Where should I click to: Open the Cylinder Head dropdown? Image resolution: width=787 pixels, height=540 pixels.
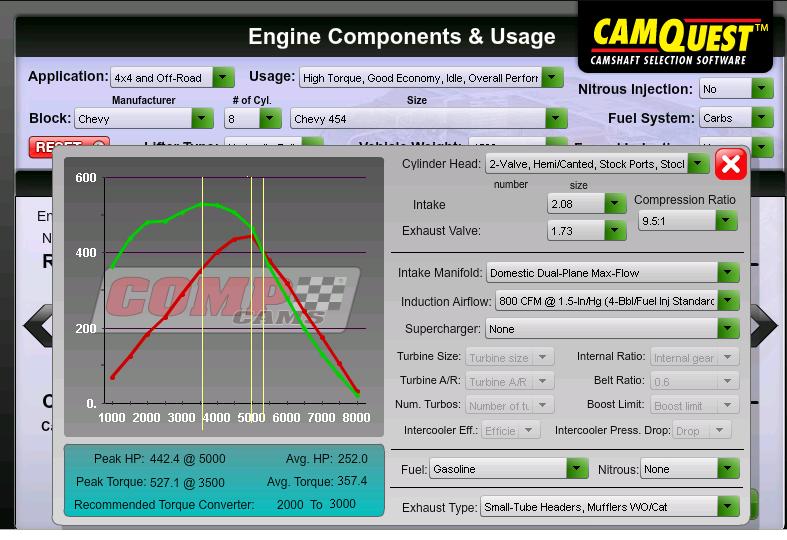[597, 164]
